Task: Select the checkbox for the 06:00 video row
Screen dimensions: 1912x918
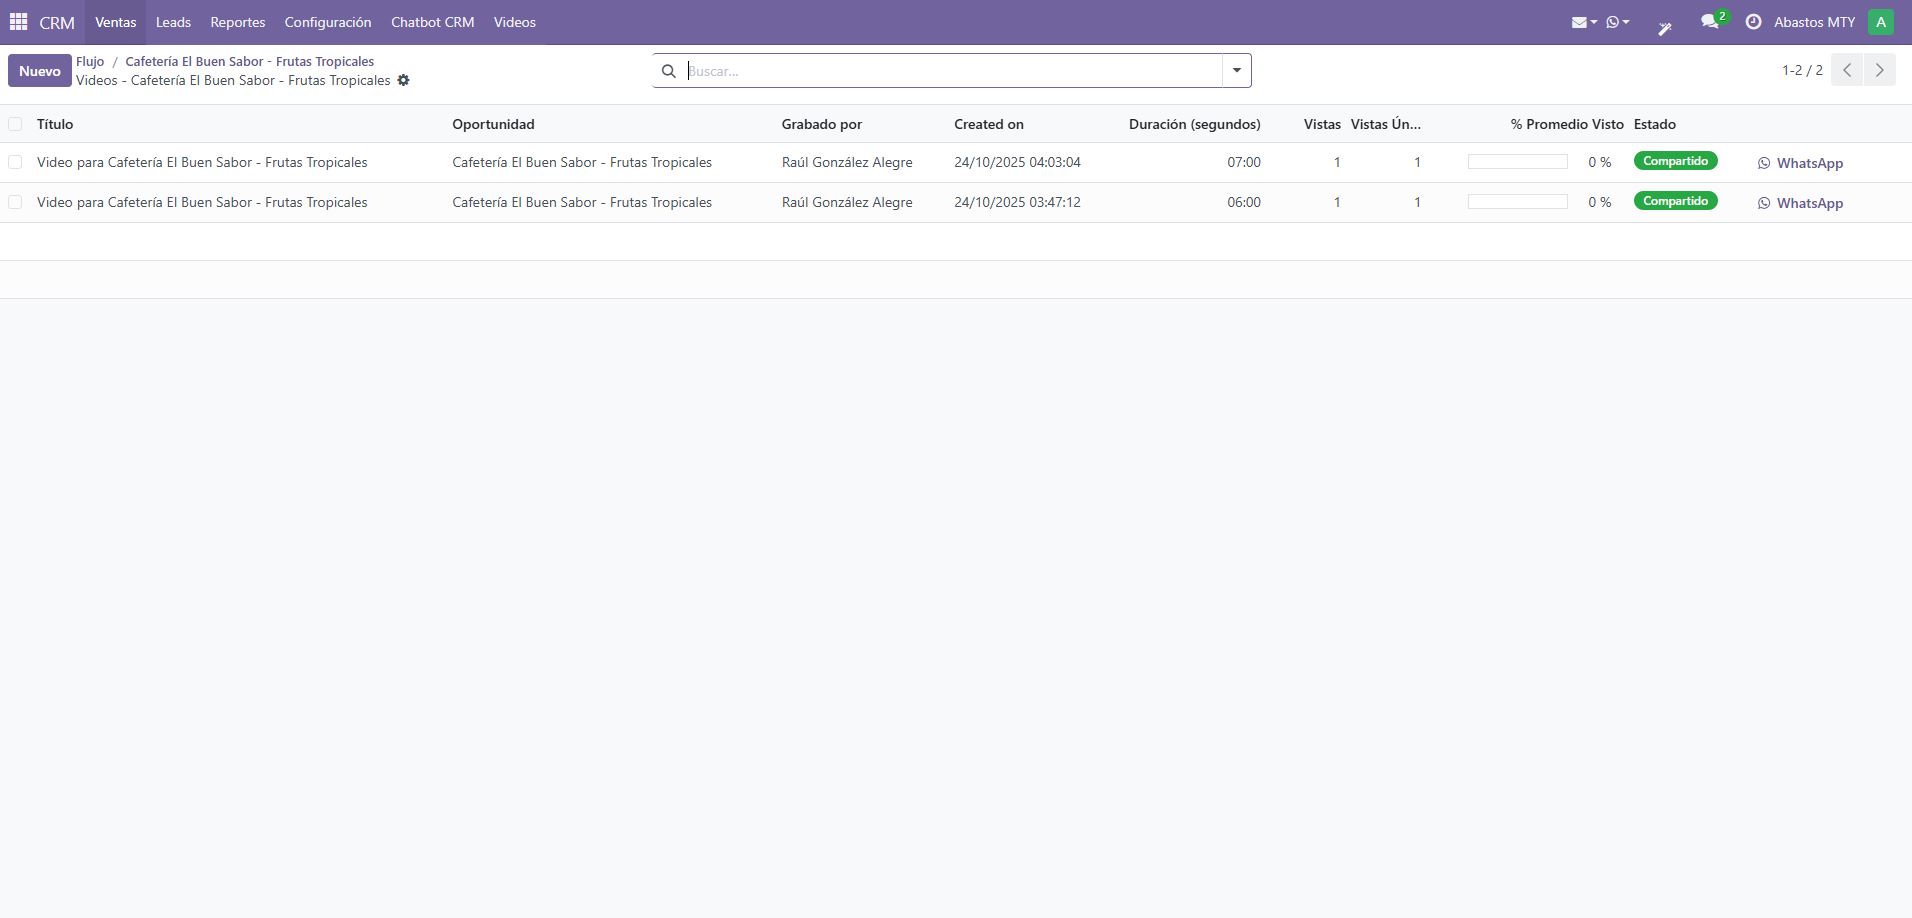Action: (15, 202)
